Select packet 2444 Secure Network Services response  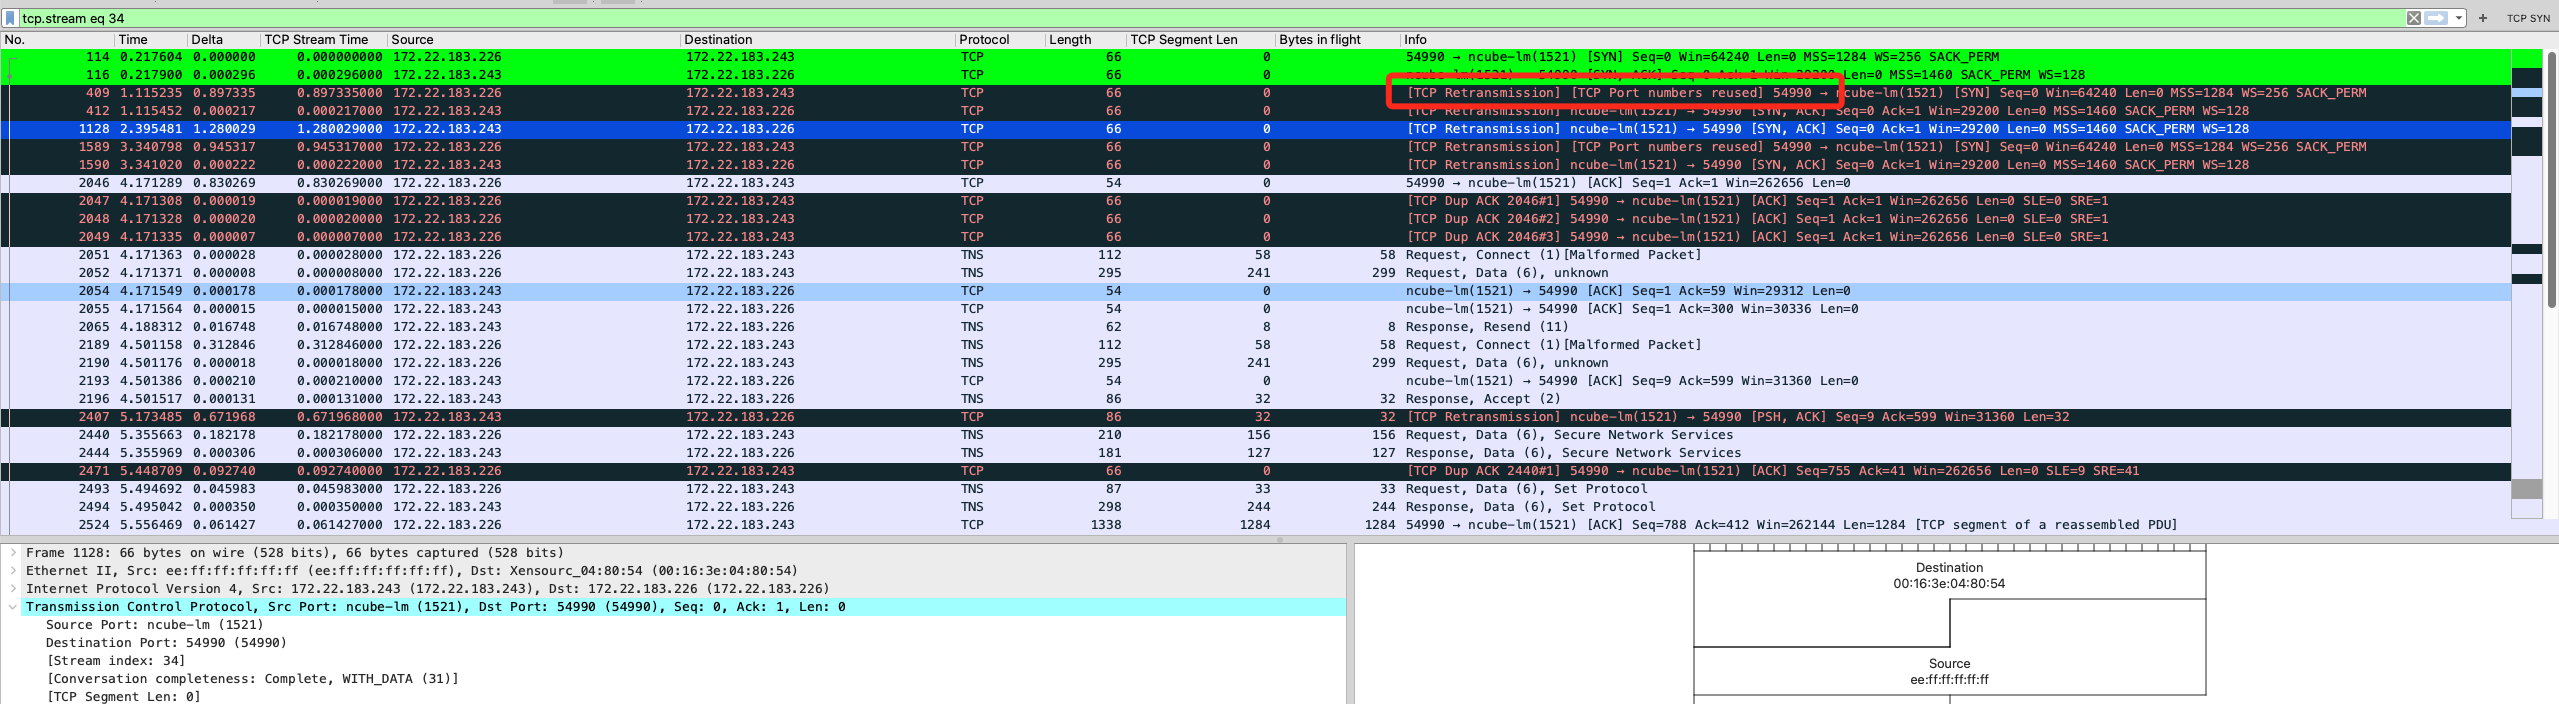pos(1255,453)
